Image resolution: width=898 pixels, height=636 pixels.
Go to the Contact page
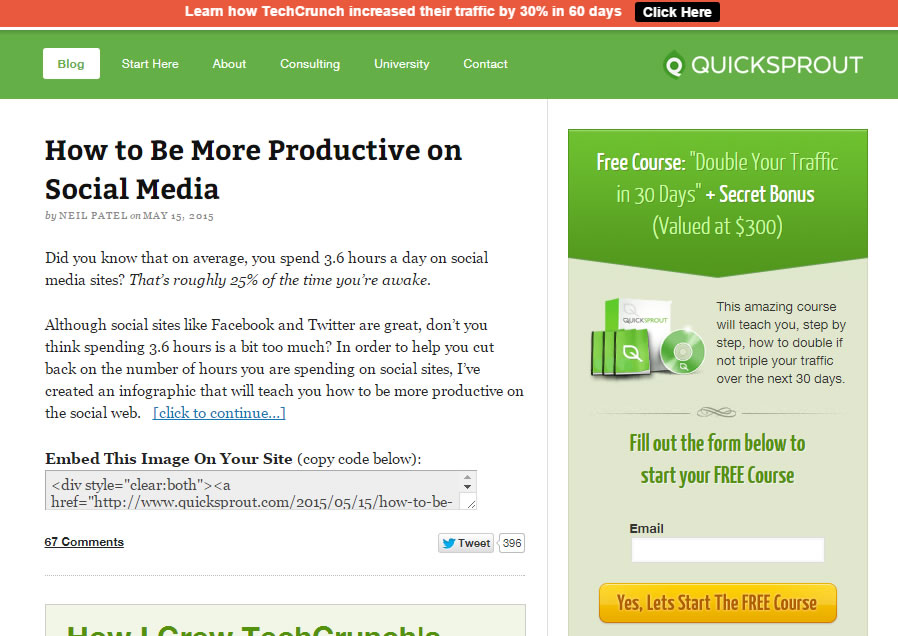pyautogui.click(x=485, y=63)
